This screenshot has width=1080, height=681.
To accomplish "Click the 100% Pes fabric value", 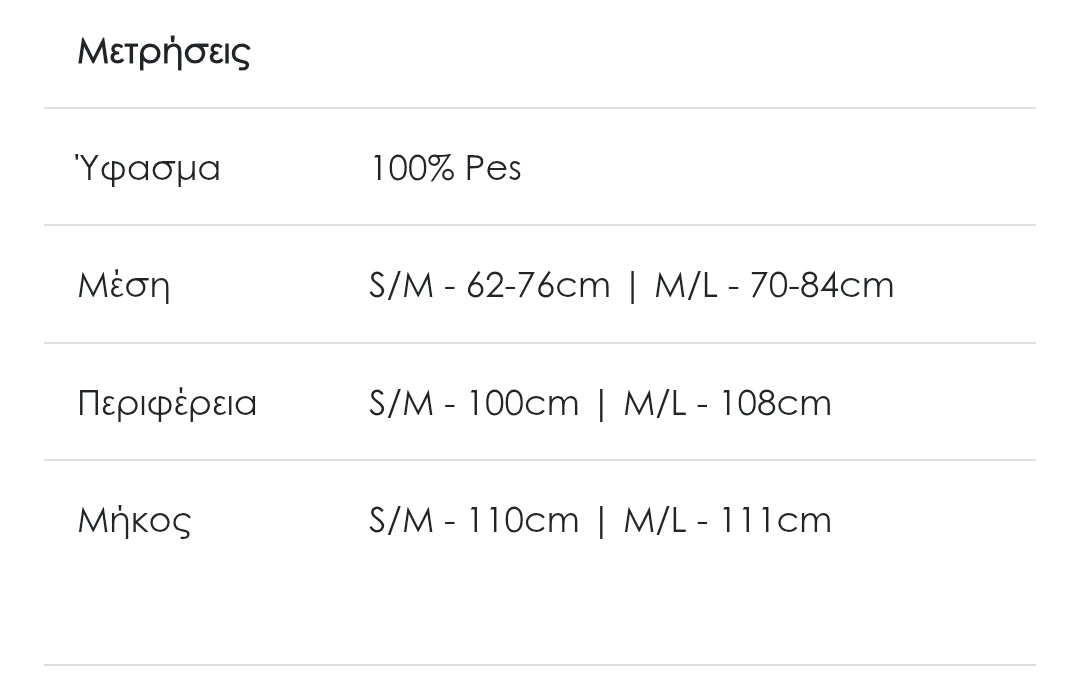I will [445, 168].
